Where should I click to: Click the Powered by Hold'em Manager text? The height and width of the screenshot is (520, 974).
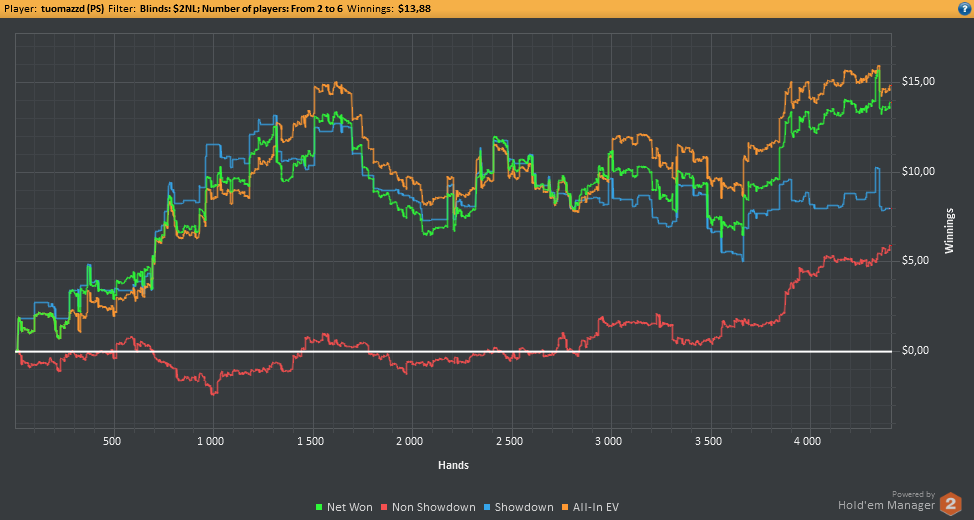(886, 500)
